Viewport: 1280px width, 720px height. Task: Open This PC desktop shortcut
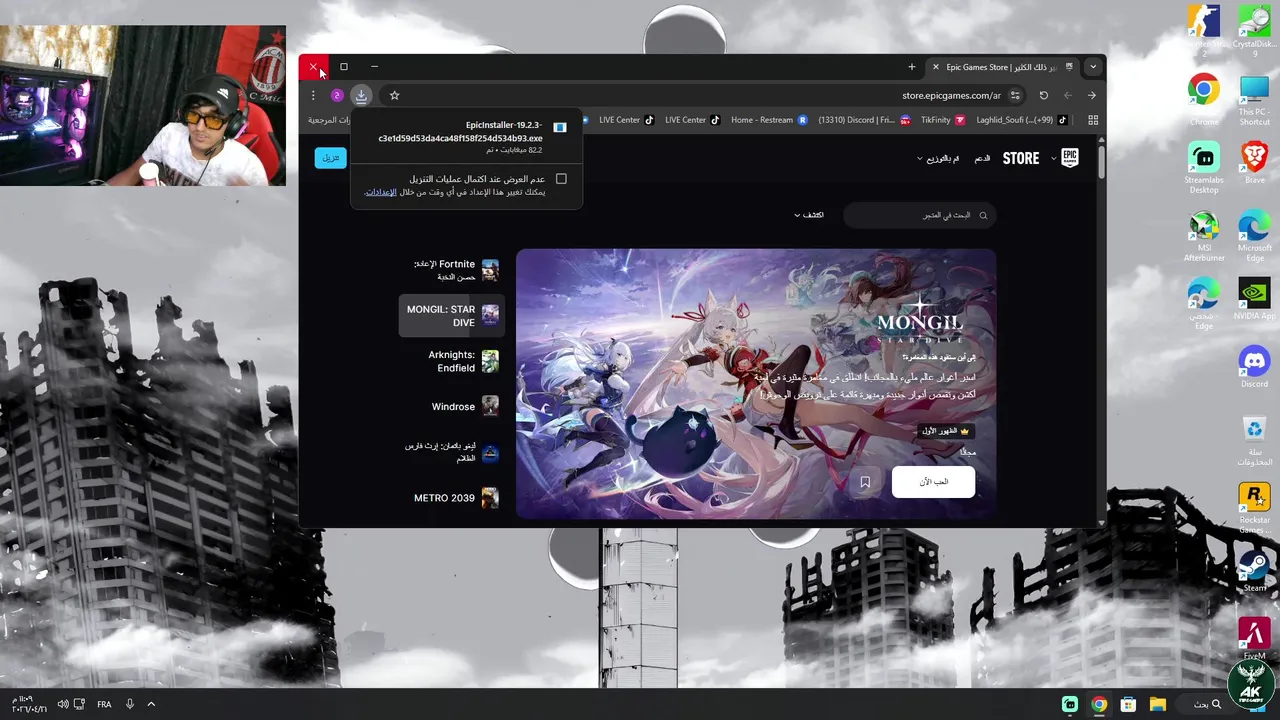(1254, 98)
